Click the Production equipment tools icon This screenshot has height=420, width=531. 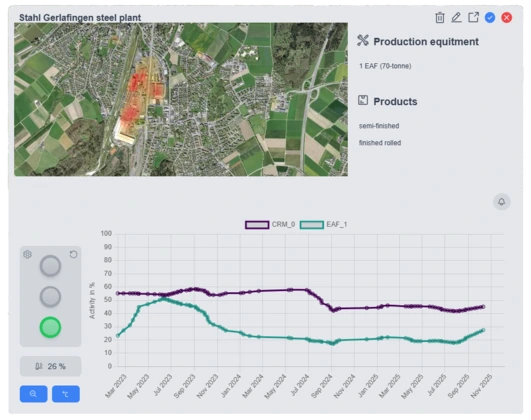click(x=363, y=41)
